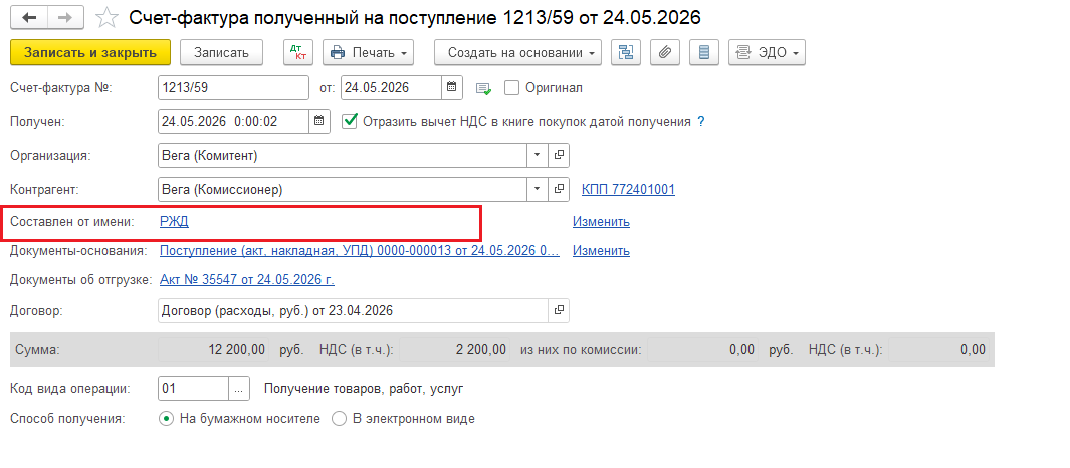The image size is (1070, 468).
Task: Open the report list icon
Action: [704, 53]
